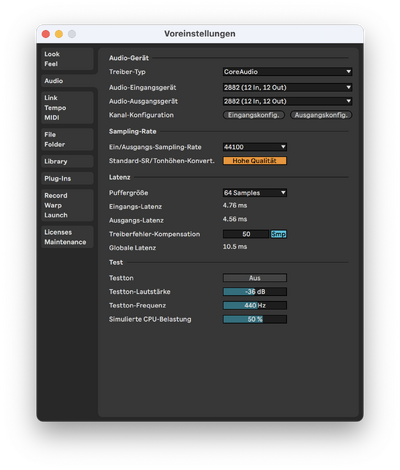Open the Audio-Ausgangsgerät device dropdown
This screenshot has width=400, height=470.
coord(287,101)
